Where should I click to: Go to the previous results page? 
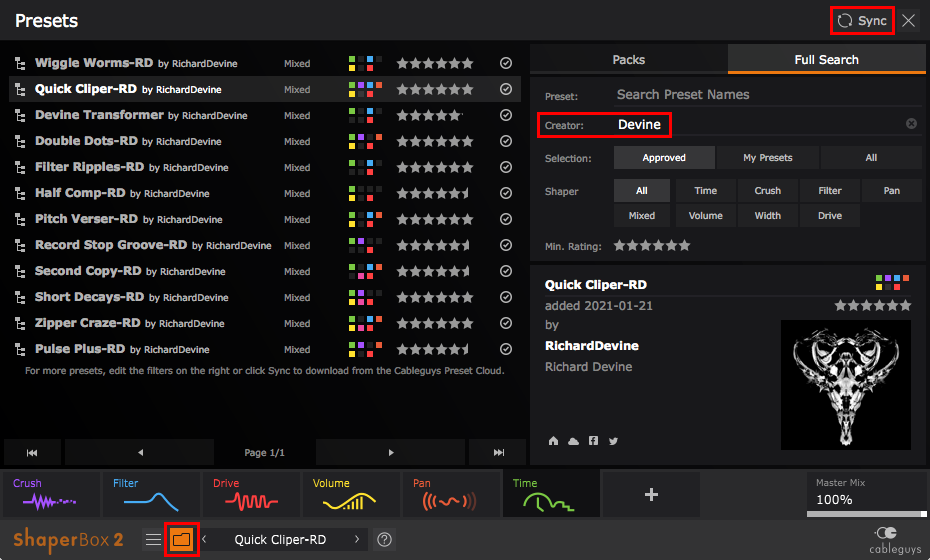(x=140, y=453)
